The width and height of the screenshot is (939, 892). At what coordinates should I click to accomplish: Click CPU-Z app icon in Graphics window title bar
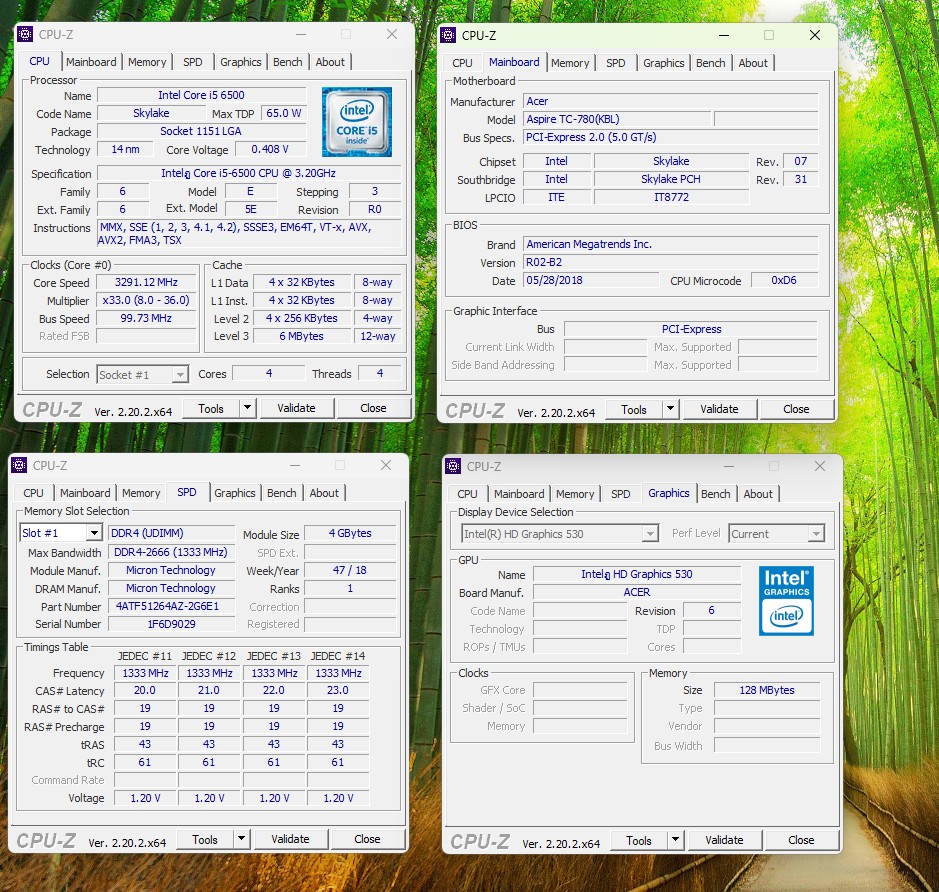pyautogui.click(x=453, y=466)
